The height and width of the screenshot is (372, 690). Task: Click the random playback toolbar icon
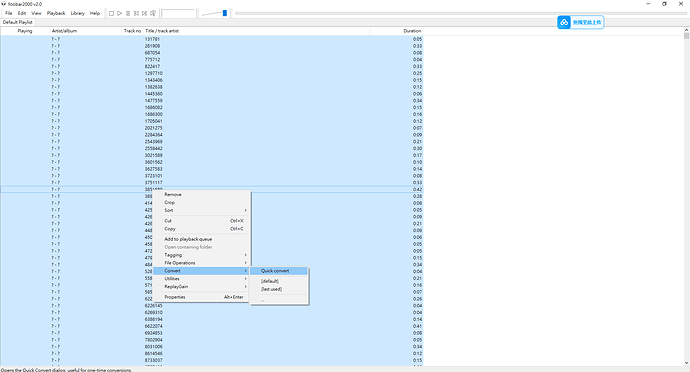tap(153, 13)
